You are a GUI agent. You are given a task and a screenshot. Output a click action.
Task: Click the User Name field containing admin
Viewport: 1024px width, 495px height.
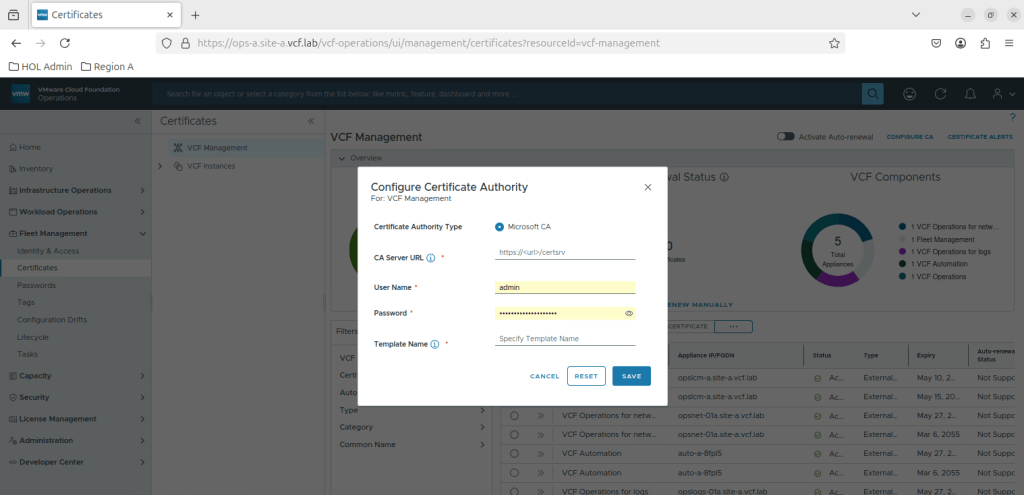coord(565,287)
